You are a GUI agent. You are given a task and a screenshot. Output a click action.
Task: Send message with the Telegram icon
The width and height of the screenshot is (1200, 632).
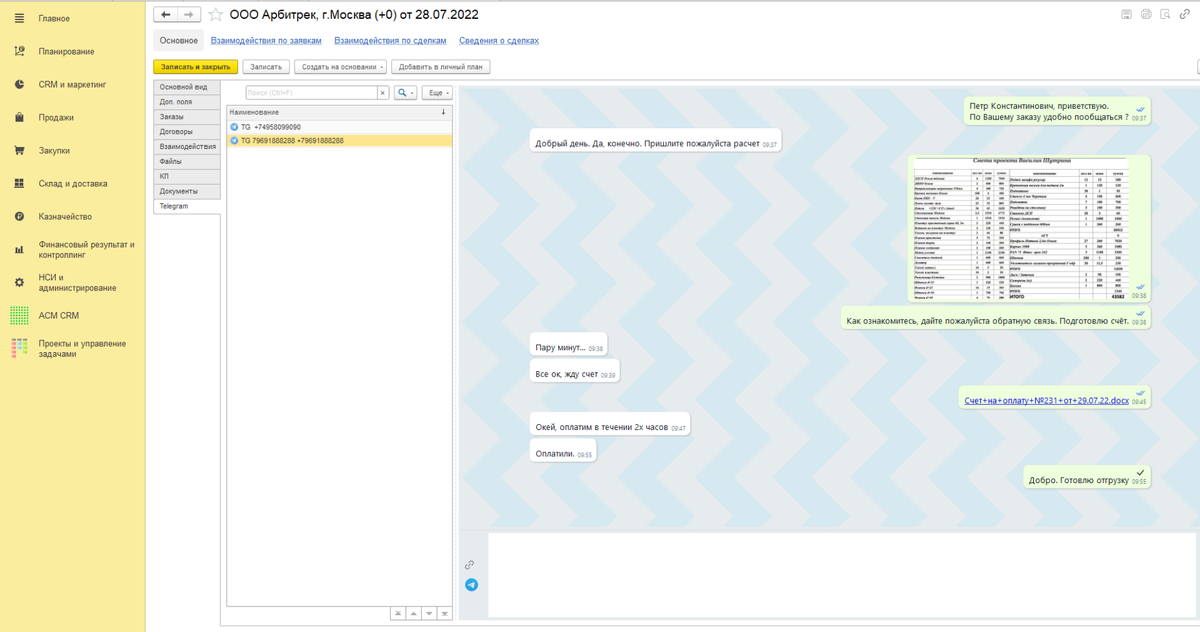click(x=471, y=585)
